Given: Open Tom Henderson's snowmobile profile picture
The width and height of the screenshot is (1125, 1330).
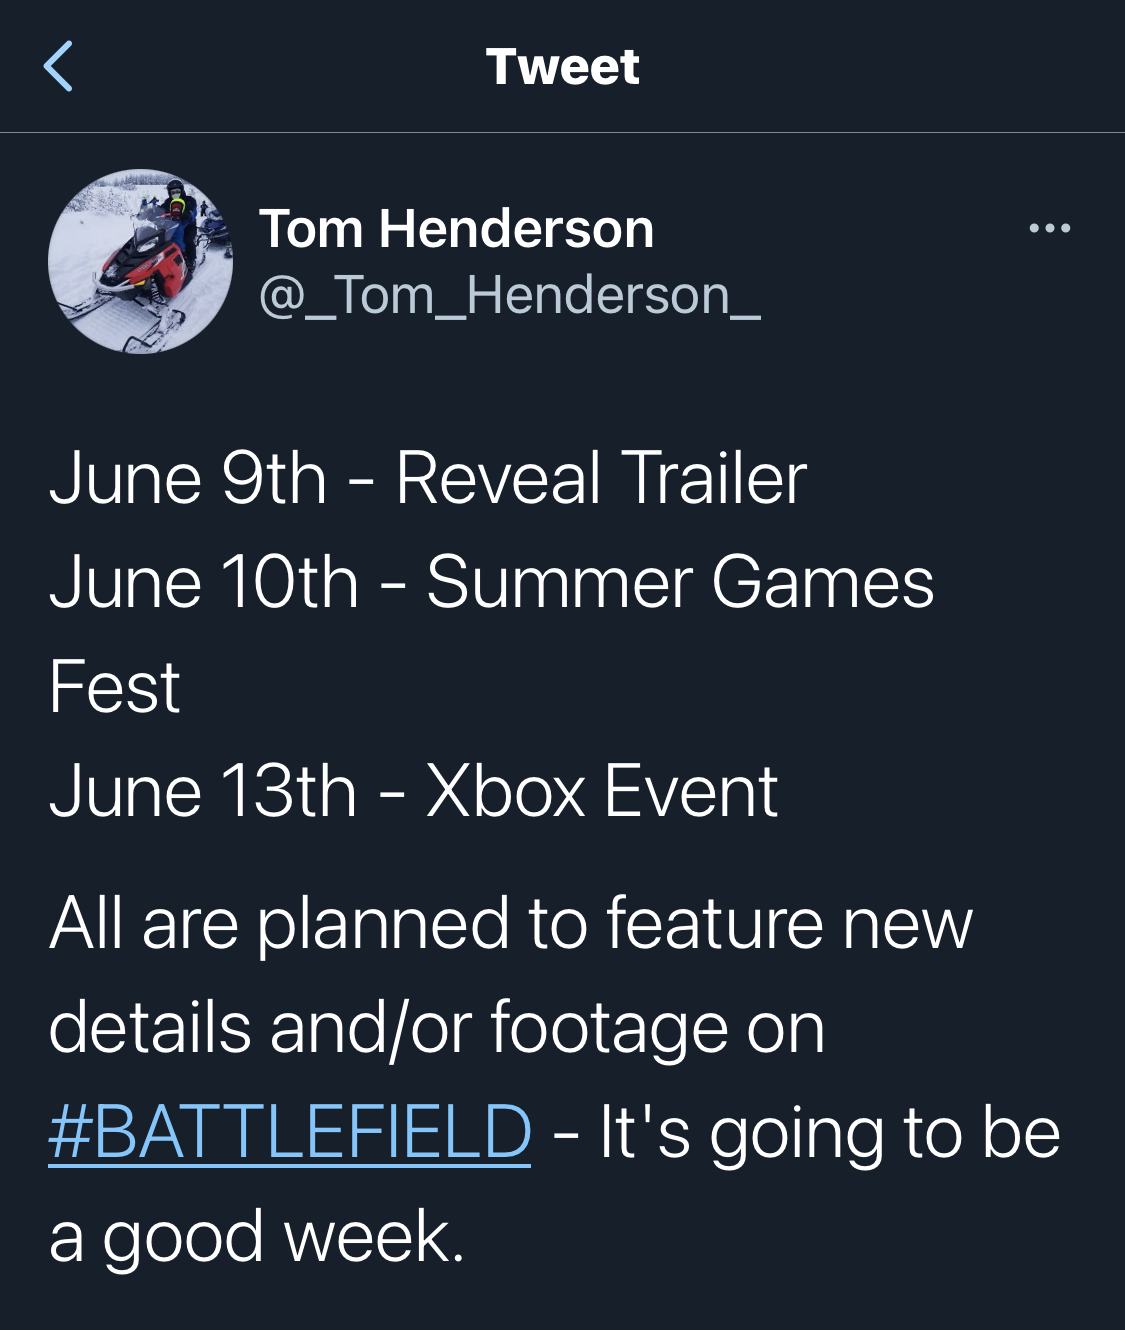Looking at the screenshot, I should pyautogui.click(x=140, y=261).
